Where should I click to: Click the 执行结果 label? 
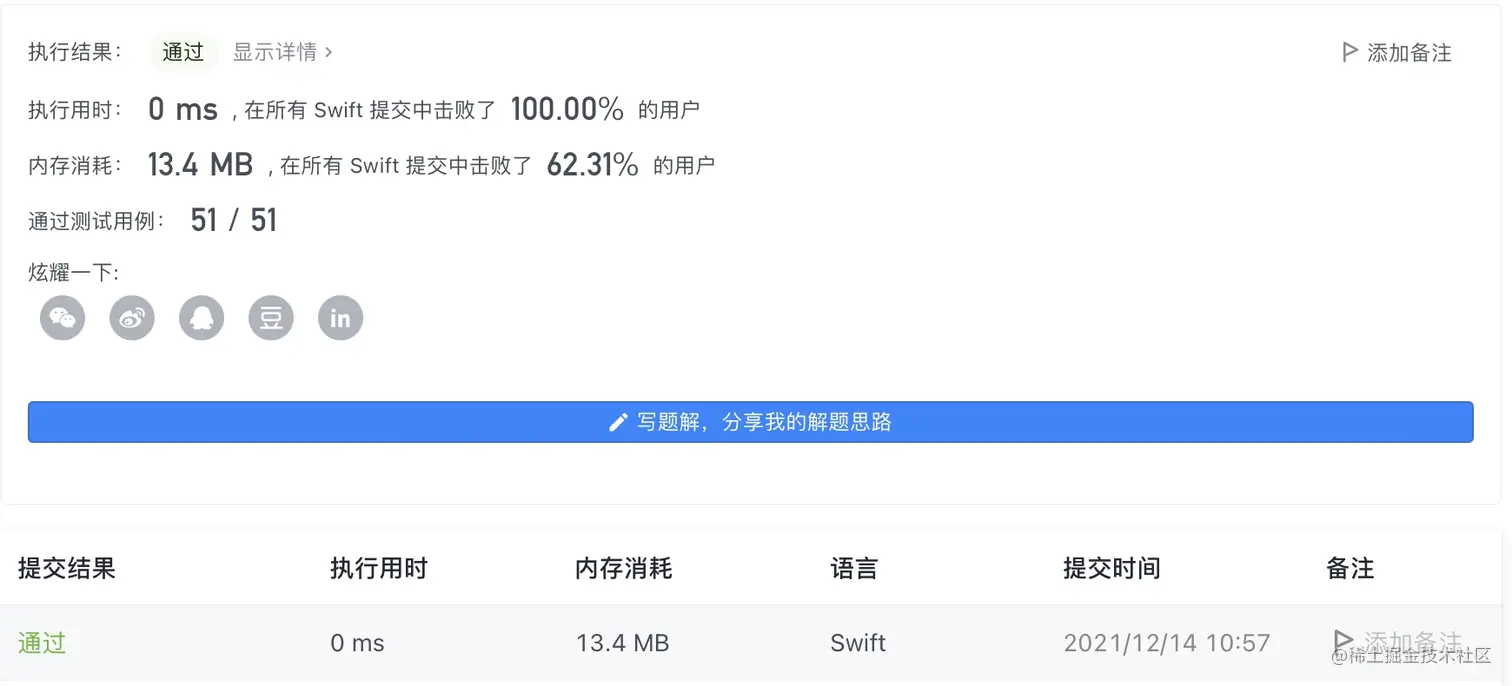pos(75,52)
